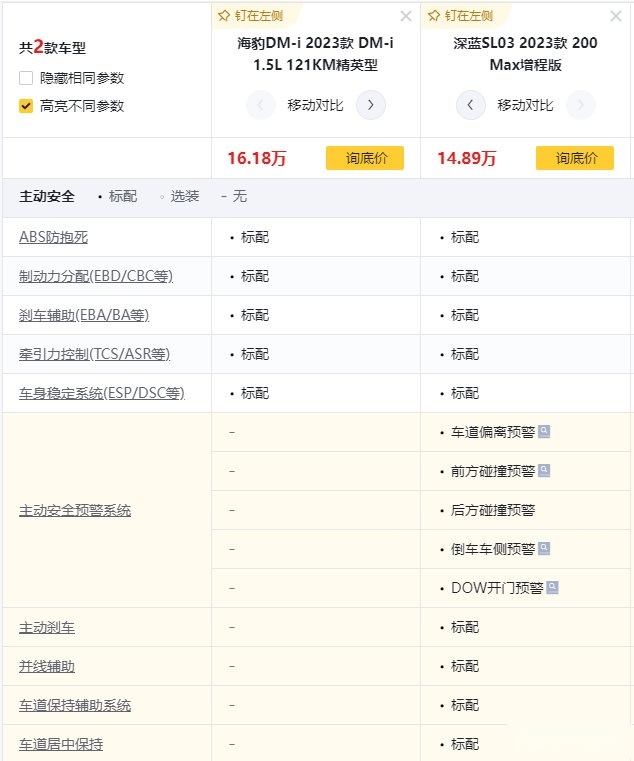Open 车道偏离预警 detail magnifier icon
Viewport: 634px width, 761px height.
click(x=544, y=431)
